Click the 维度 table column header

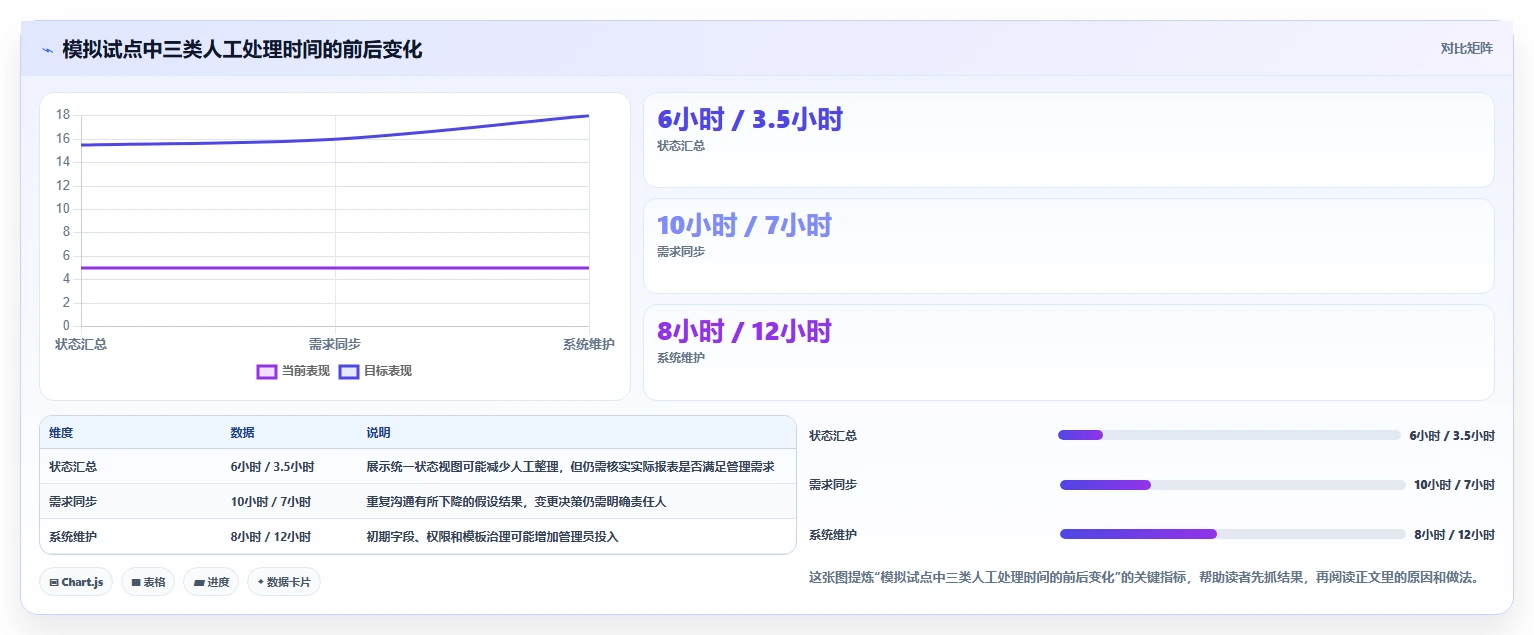click(61, 433)
